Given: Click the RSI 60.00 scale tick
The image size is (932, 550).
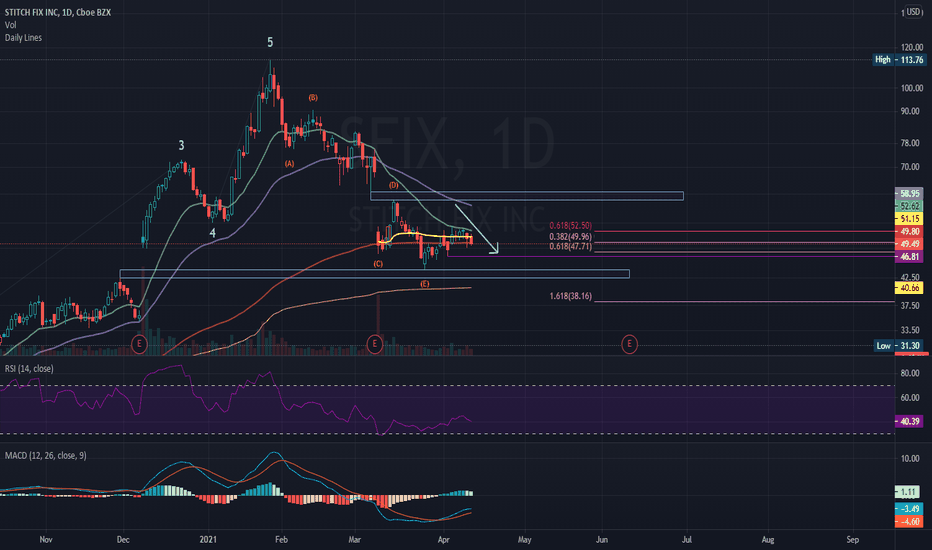Looking at the screenshot, I should click(x=912, y=398).
